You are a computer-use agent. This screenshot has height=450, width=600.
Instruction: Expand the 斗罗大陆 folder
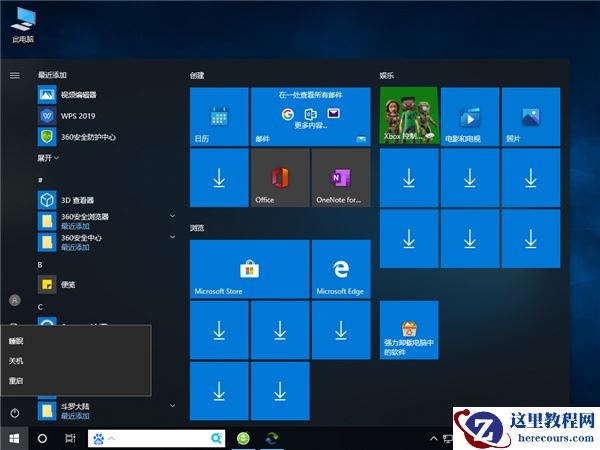(x=172, y=406)
